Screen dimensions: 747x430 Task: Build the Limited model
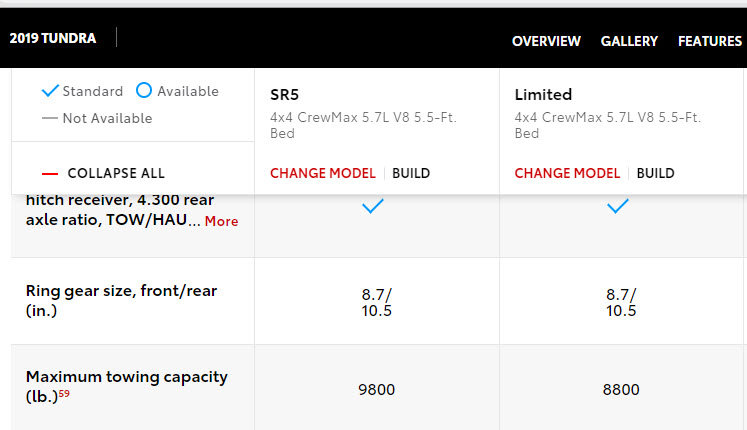656,173
